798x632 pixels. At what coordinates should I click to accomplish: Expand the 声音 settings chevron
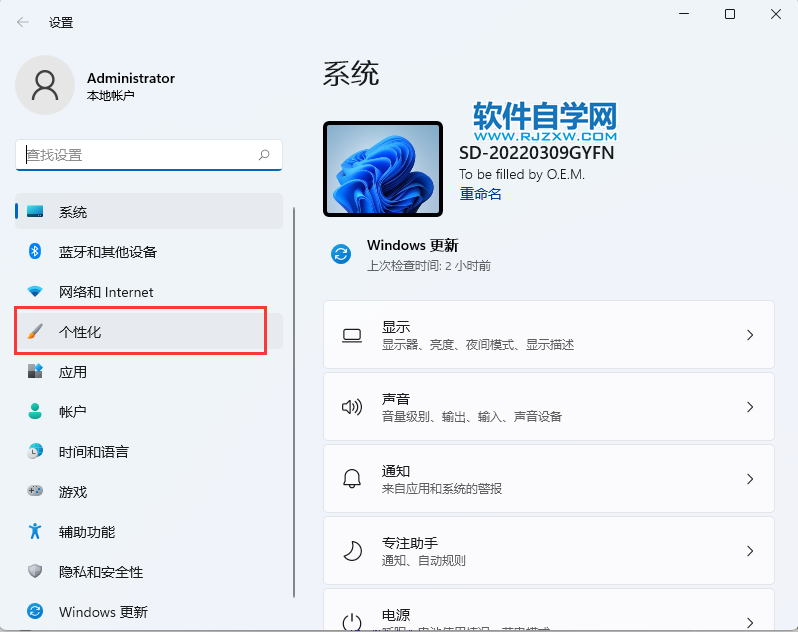coord(750,407)
